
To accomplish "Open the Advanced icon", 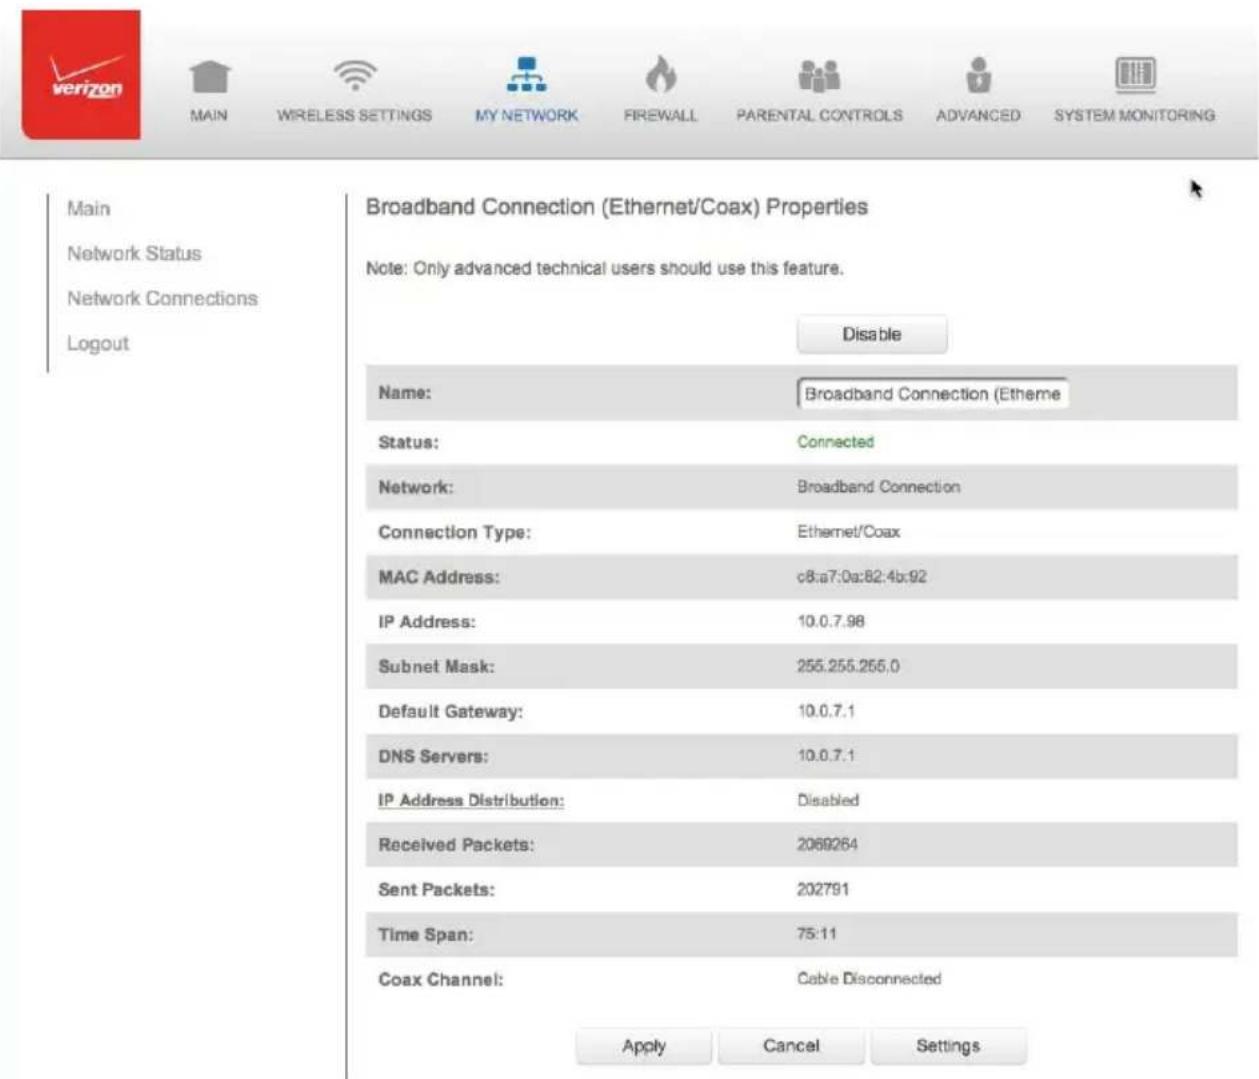I will pyautogui.click(x=978, y=75).
